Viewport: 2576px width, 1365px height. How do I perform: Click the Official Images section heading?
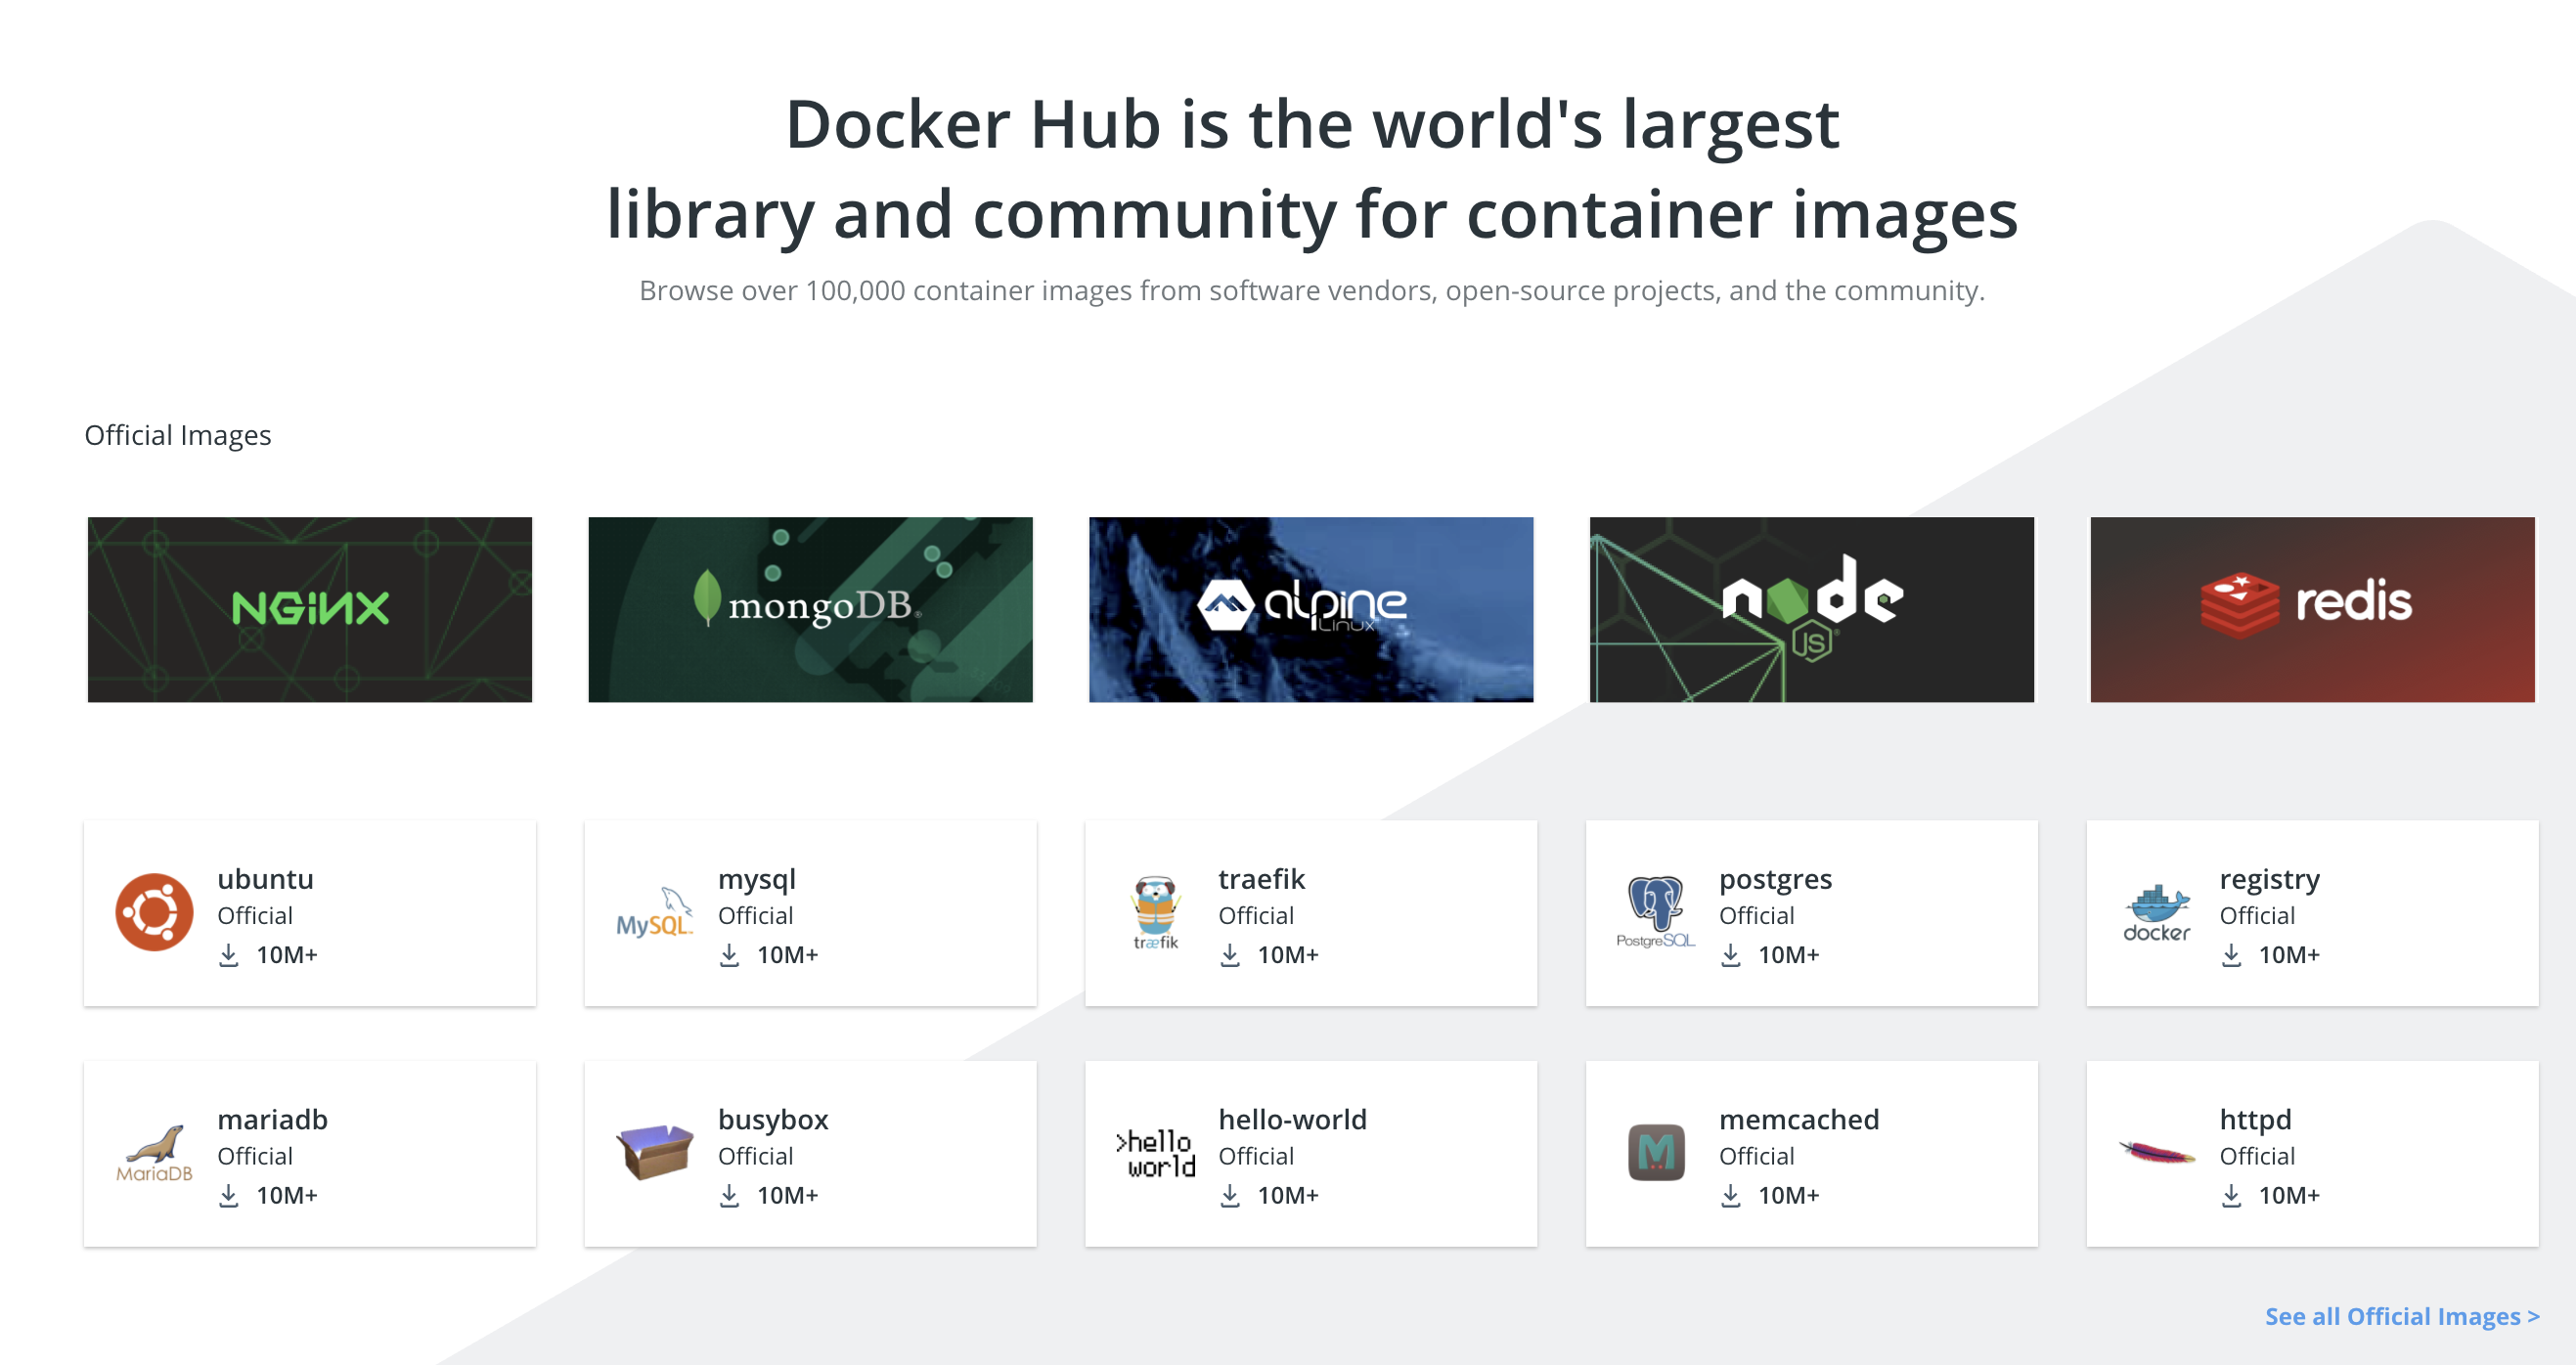(178, 436)
